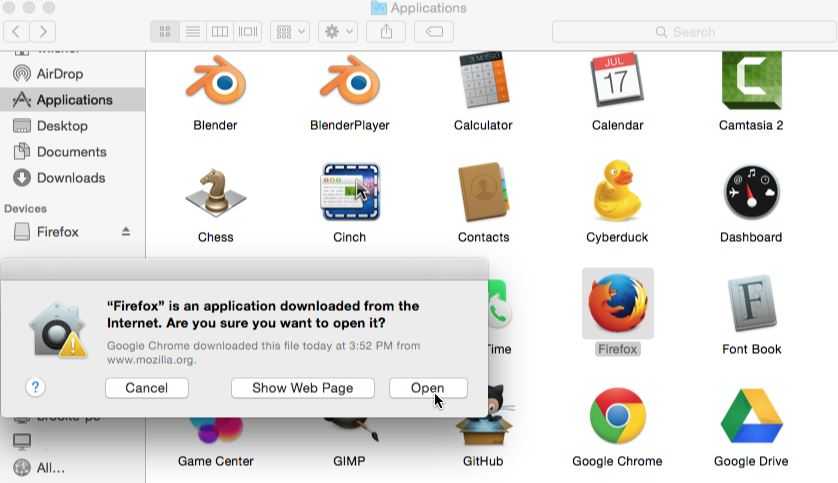Select Applications in the sidebar
Image resolution: width=838 pixels, height=483 pixels.
73,100
